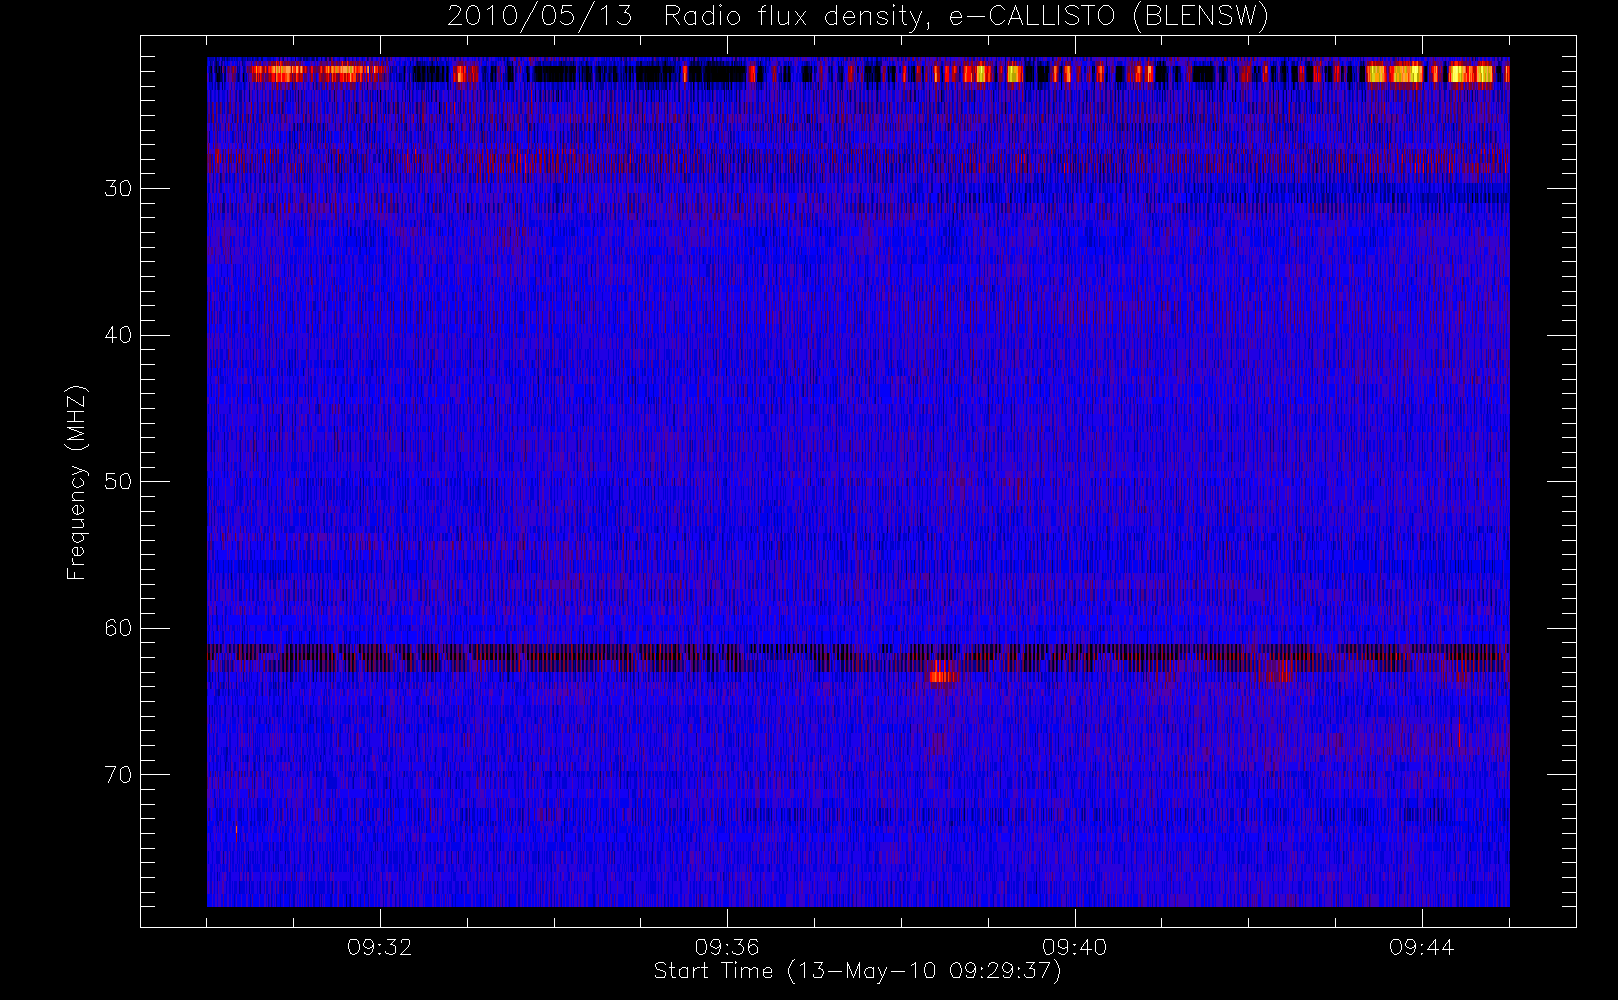
Task: Click the '50' frequency tick label
Action: click(118, 482)
